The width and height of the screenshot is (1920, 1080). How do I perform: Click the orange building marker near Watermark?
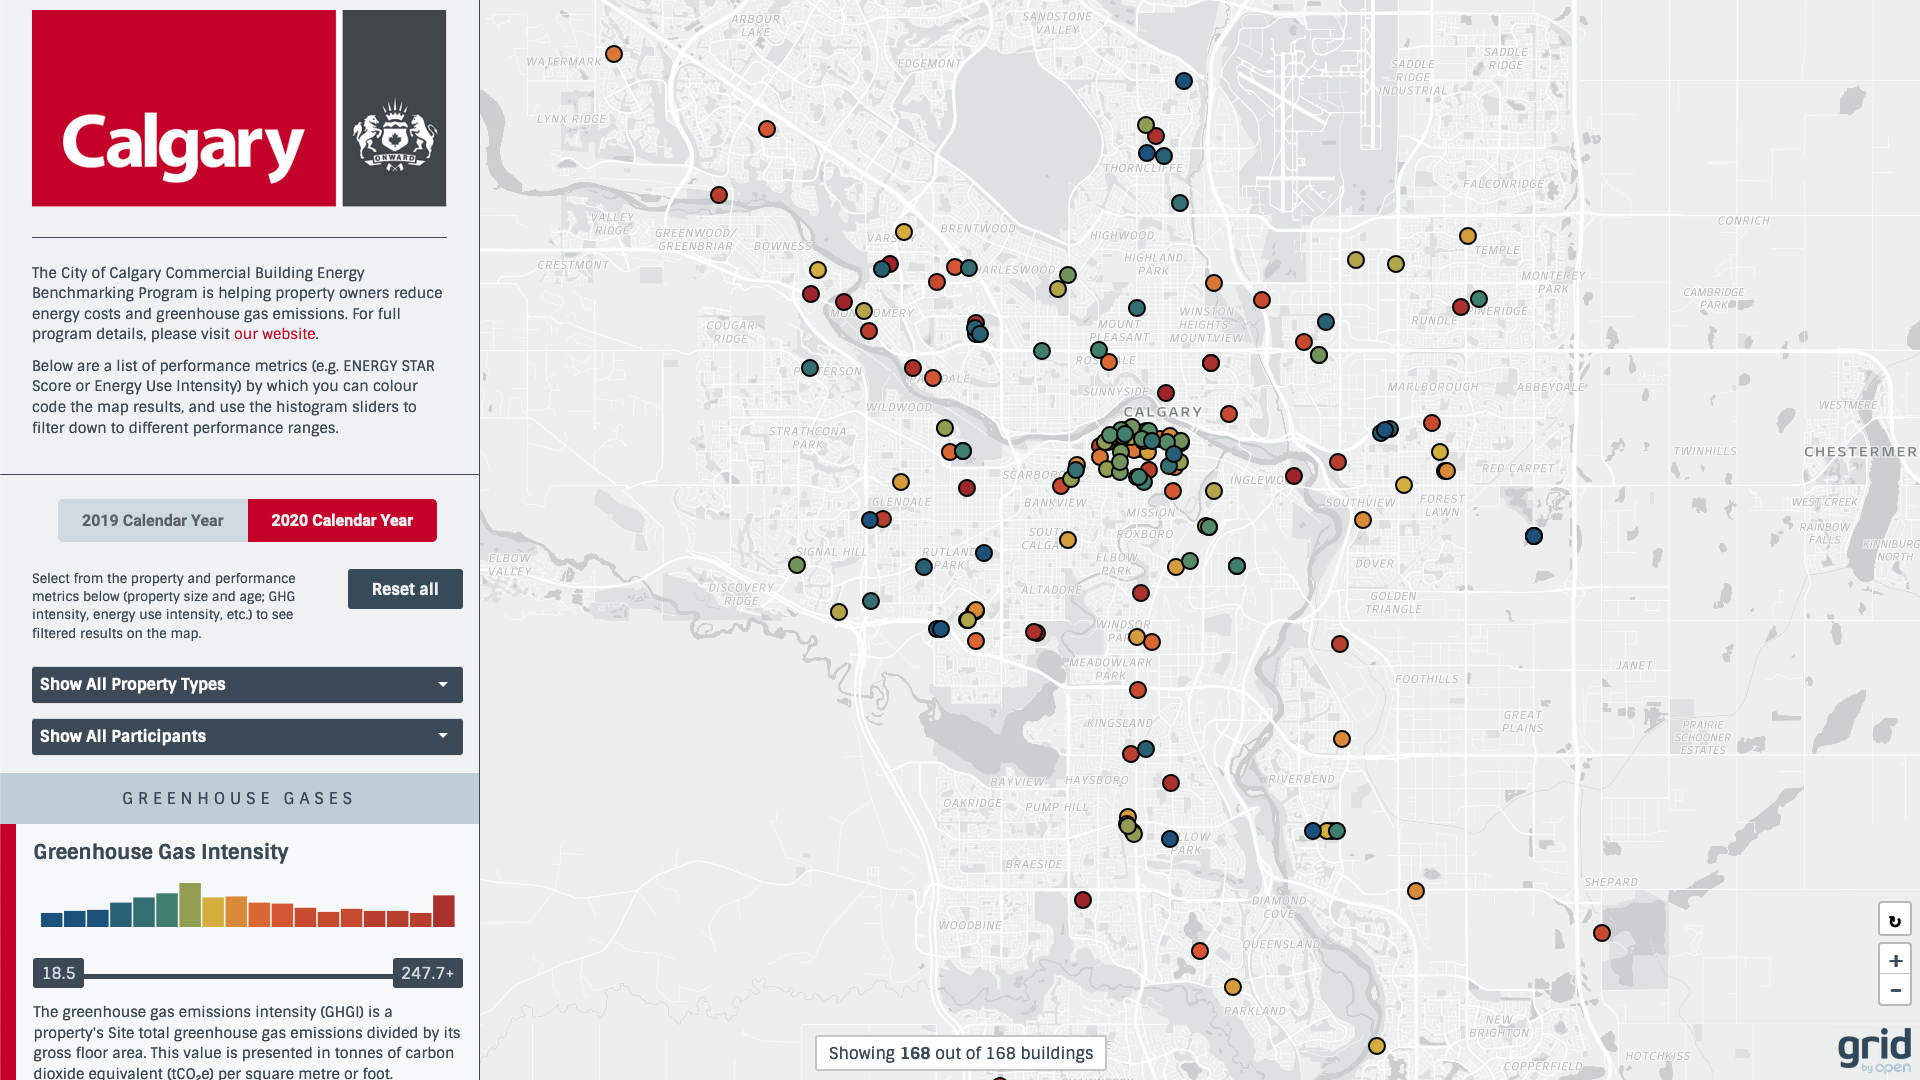(x=614, y=54)
